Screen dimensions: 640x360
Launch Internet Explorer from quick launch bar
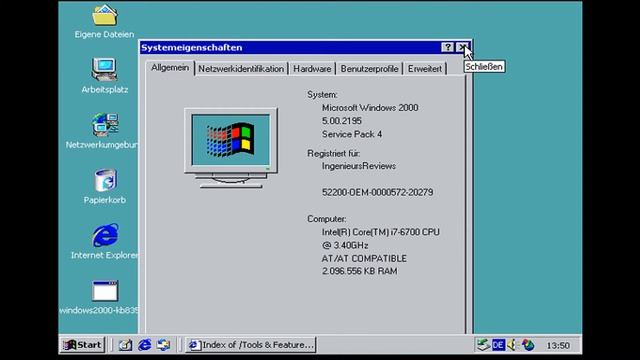144,345
